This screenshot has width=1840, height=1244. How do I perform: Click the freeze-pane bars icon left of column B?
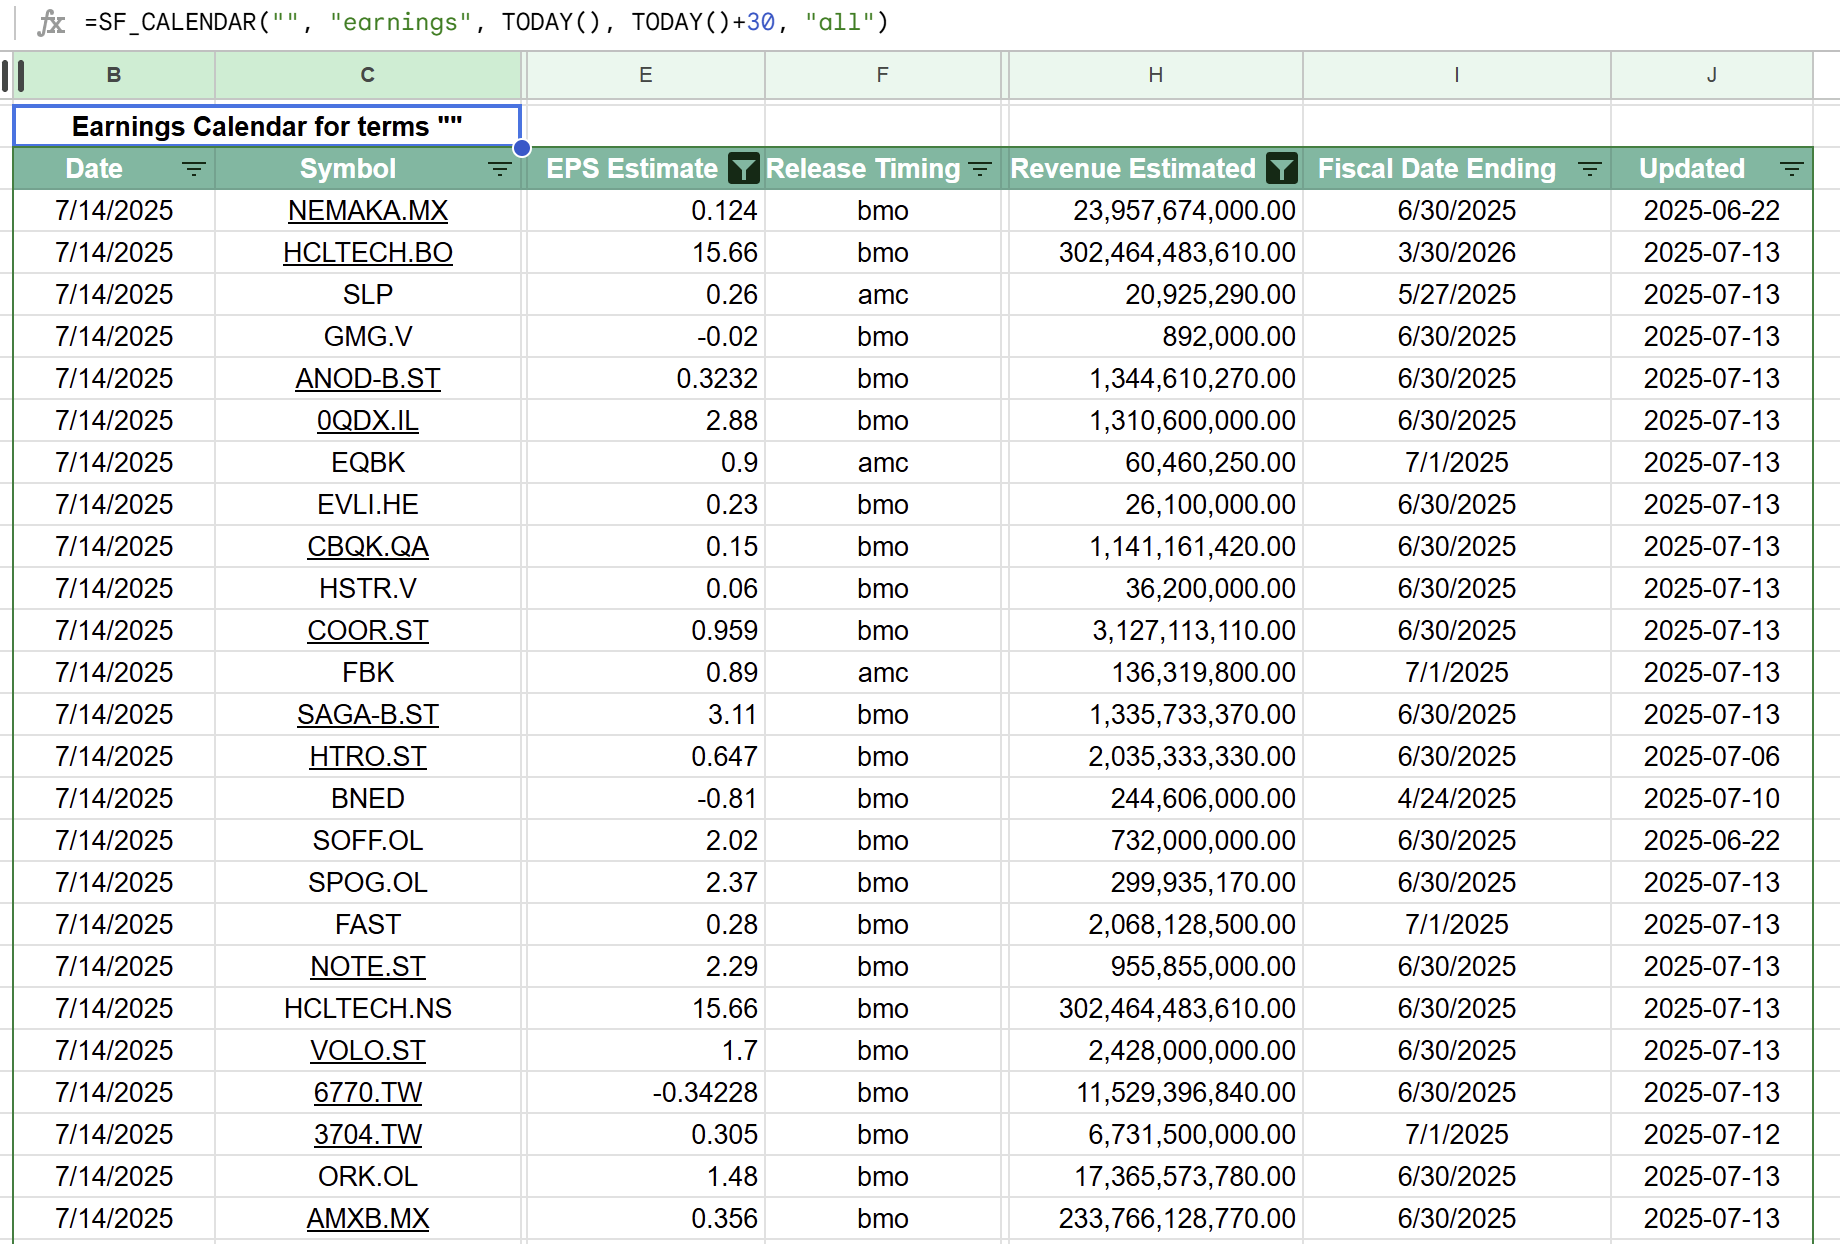(15, 75)
